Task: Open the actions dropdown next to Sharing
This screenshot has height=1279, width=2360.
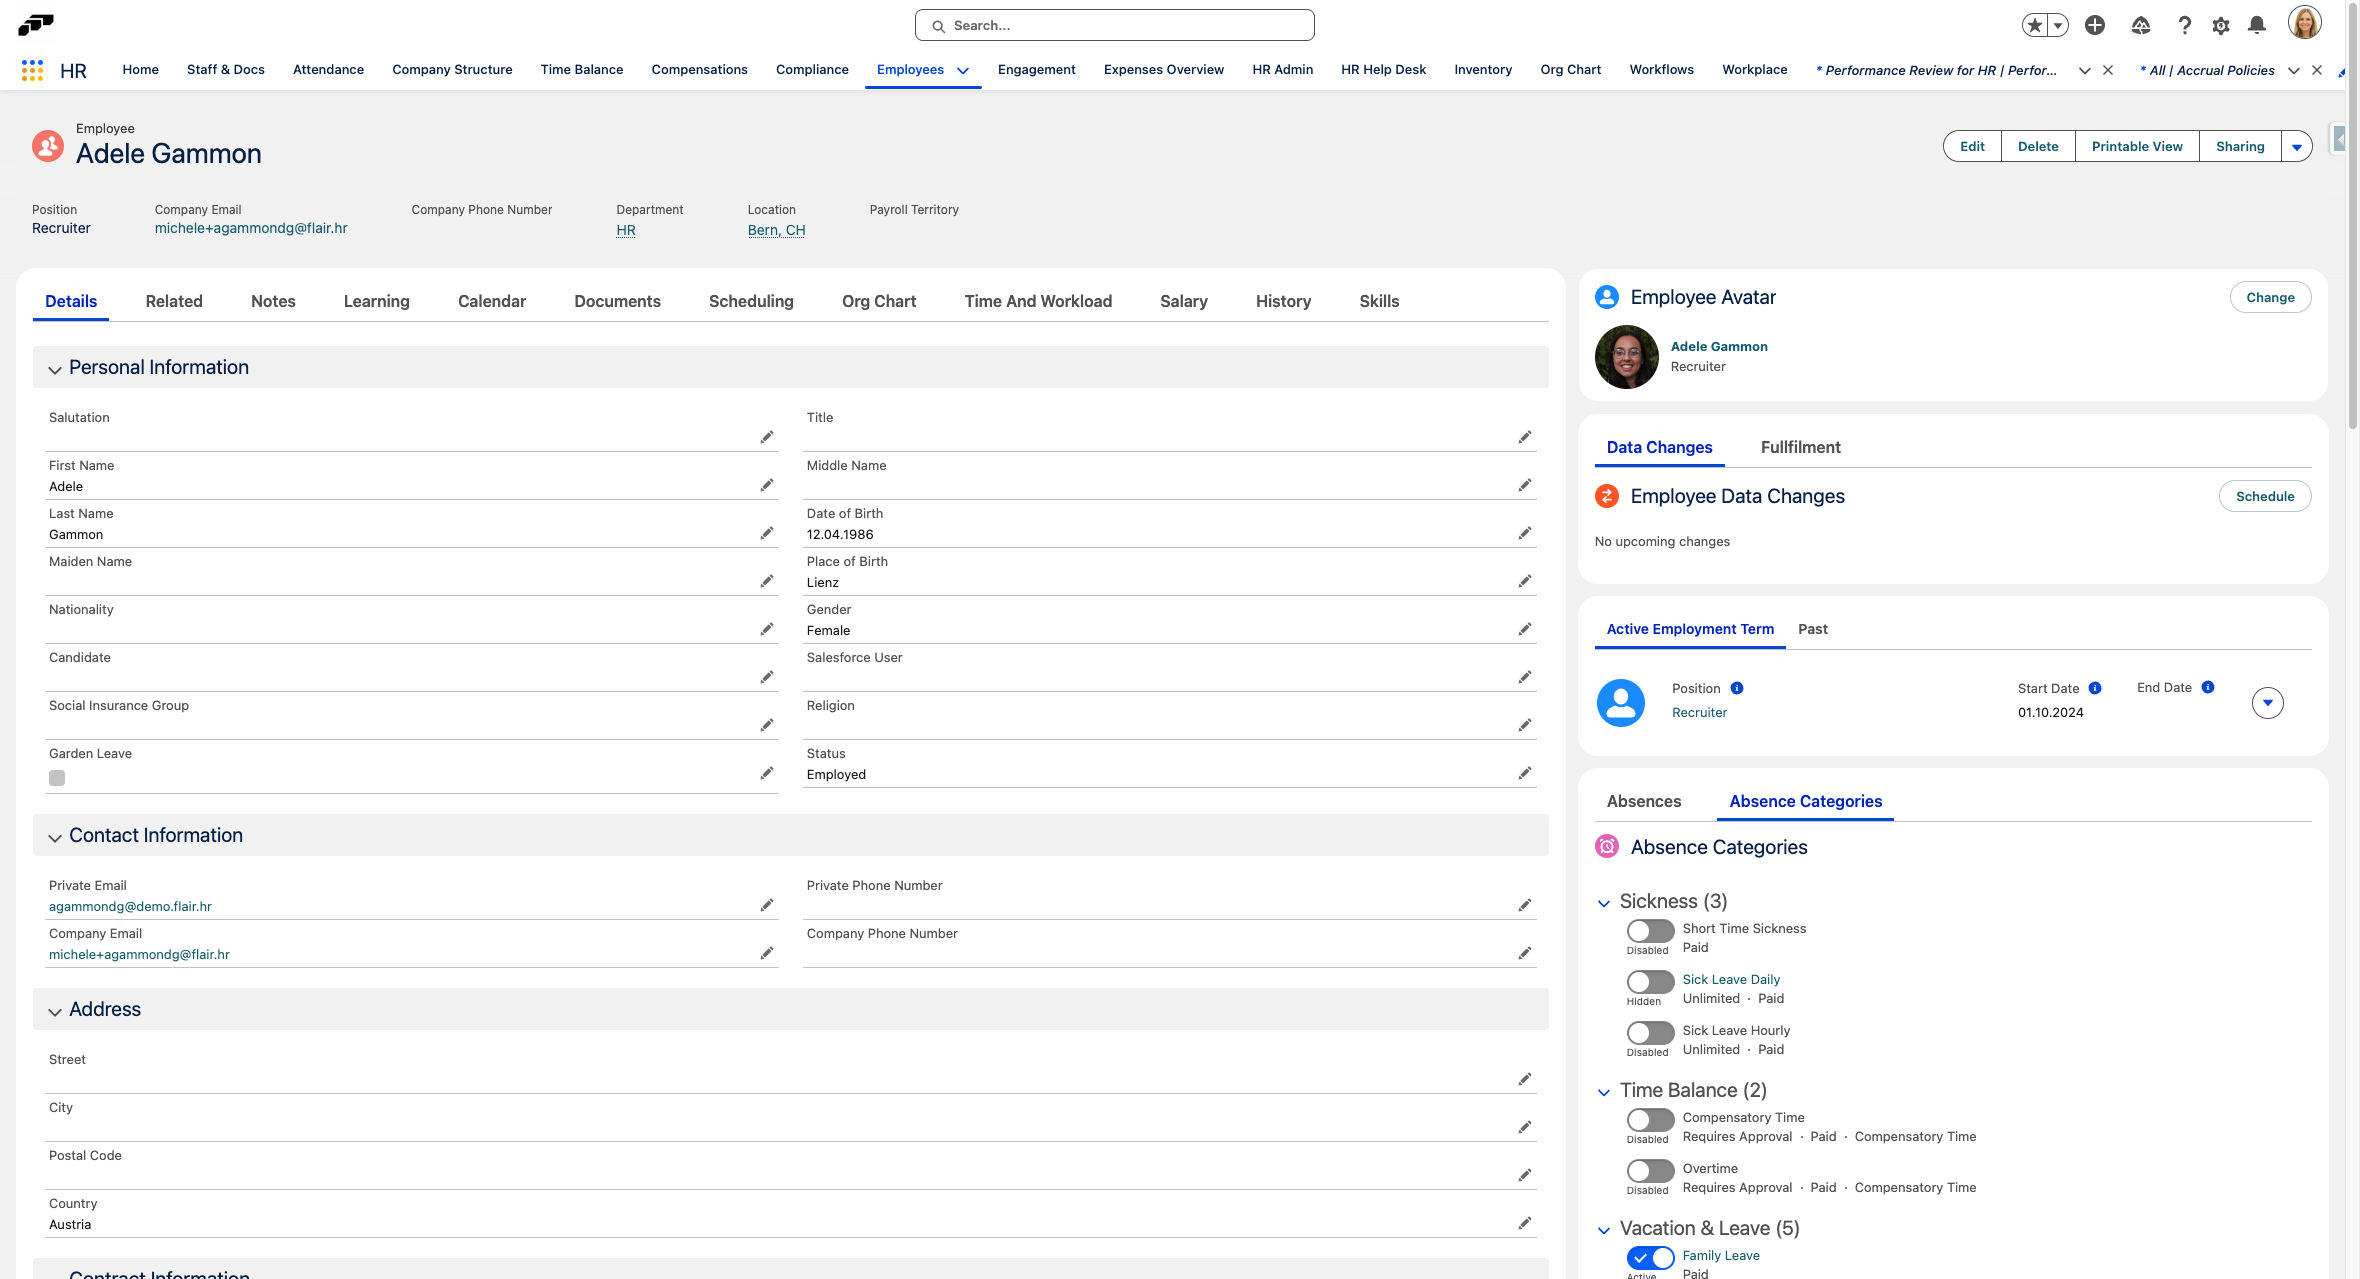Action: (2296, 147)
